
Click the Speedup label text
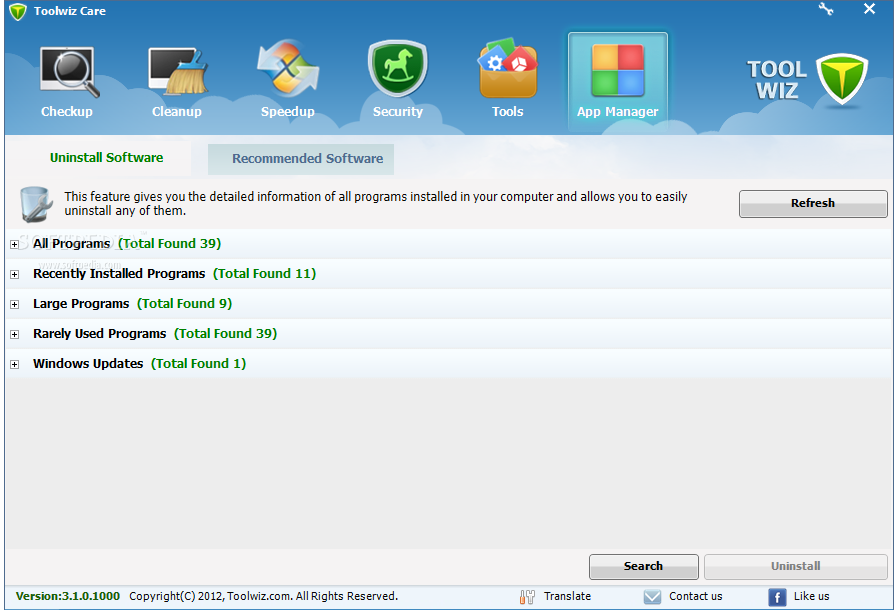coord(288,112)
